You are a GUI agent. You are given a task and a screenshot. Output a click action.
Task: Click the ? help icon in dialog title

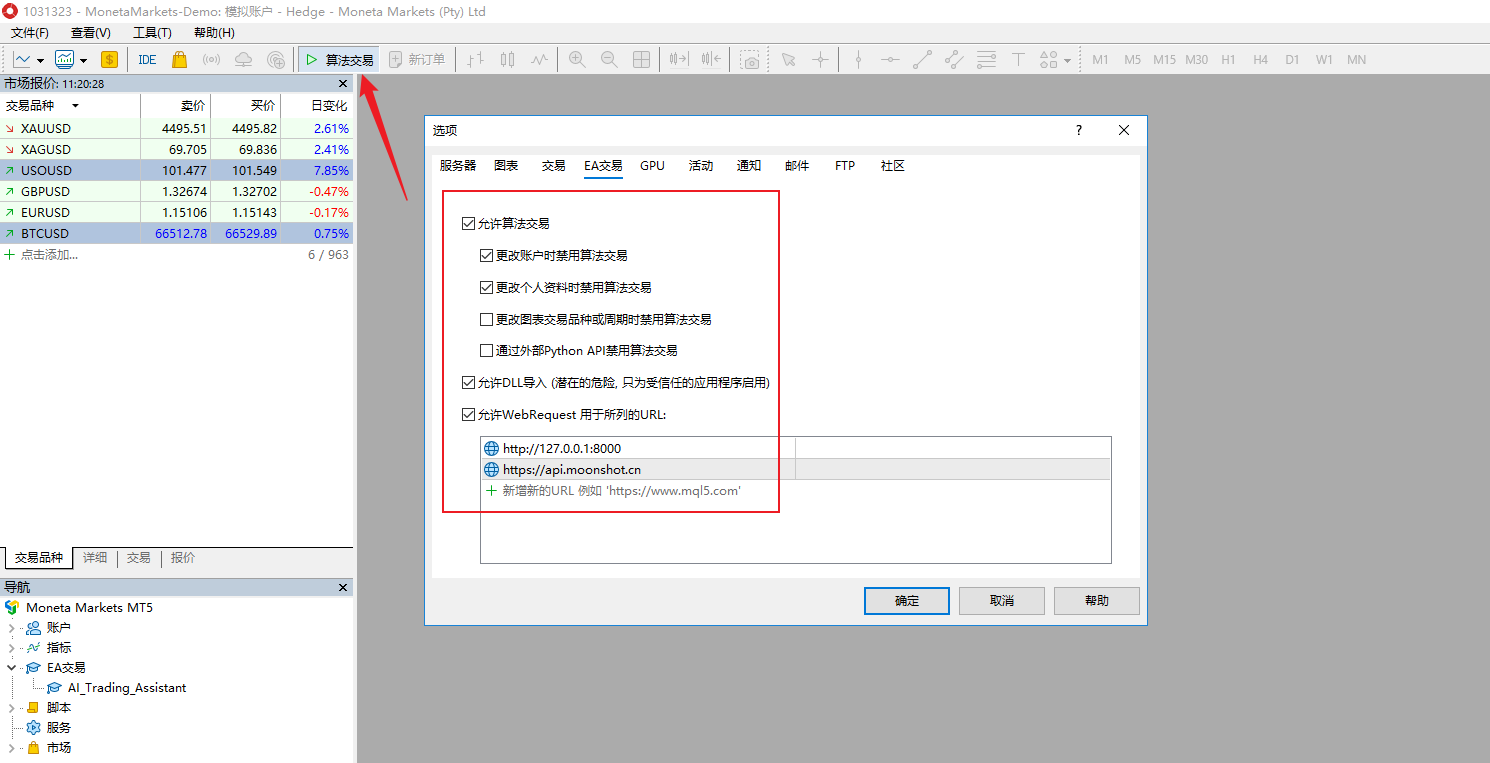[x=1079, y=131]
